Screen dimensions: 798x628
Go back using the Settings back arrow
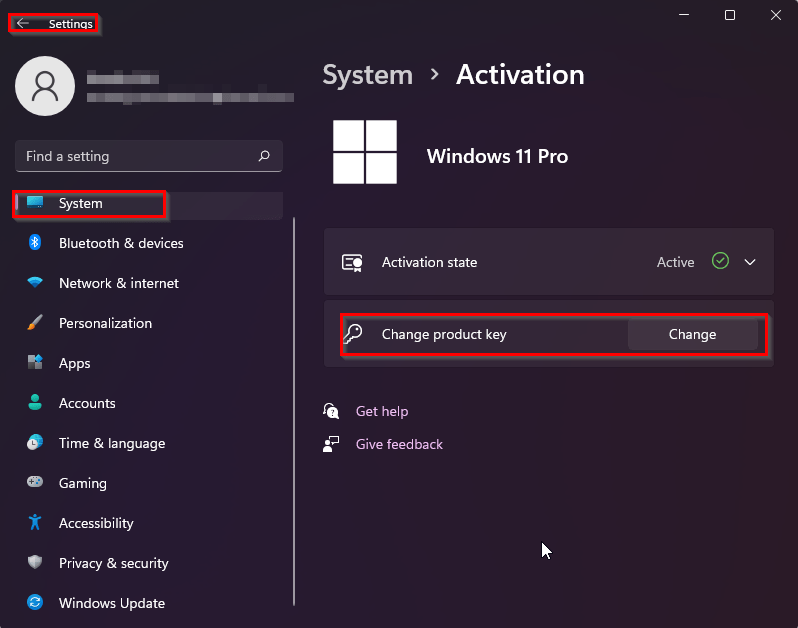coord(22,23)
